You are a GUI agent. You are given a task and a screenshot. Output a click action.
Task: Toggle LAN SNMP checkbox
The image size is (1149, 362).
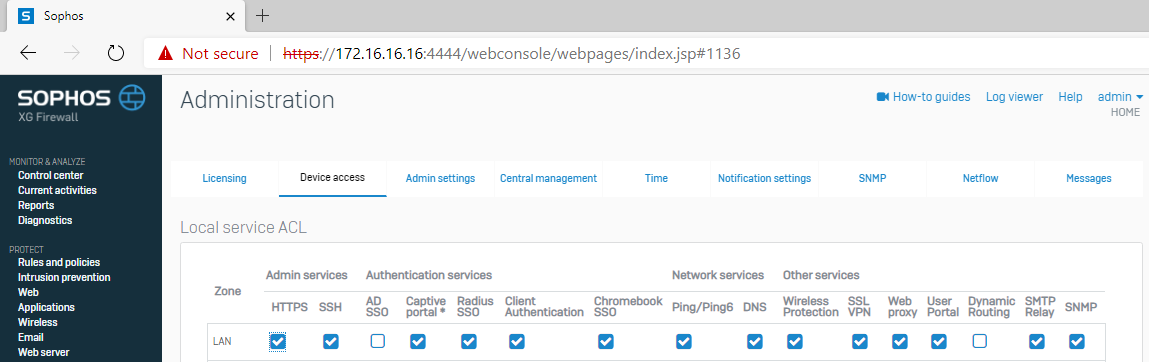coord(1076,341)
